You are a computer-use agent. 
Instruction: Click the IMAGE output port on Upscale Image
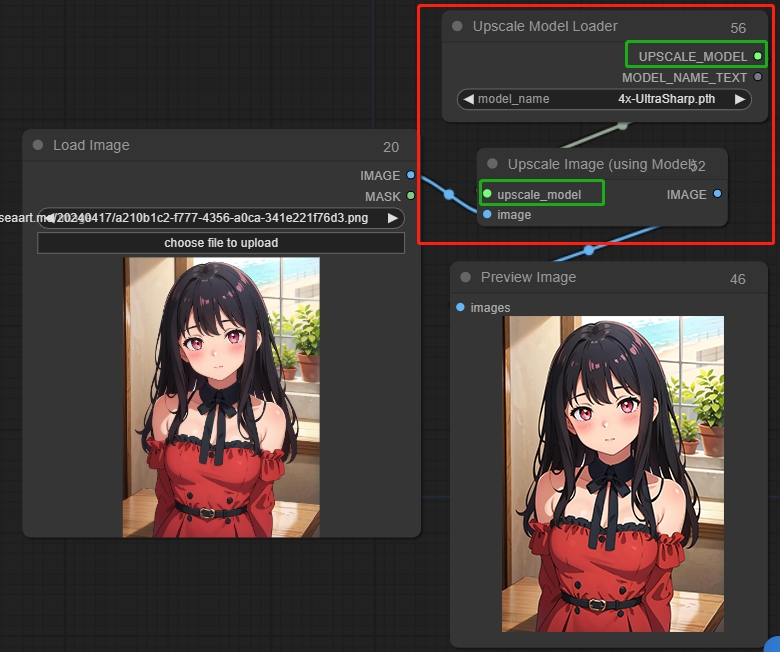coord(718,194)
